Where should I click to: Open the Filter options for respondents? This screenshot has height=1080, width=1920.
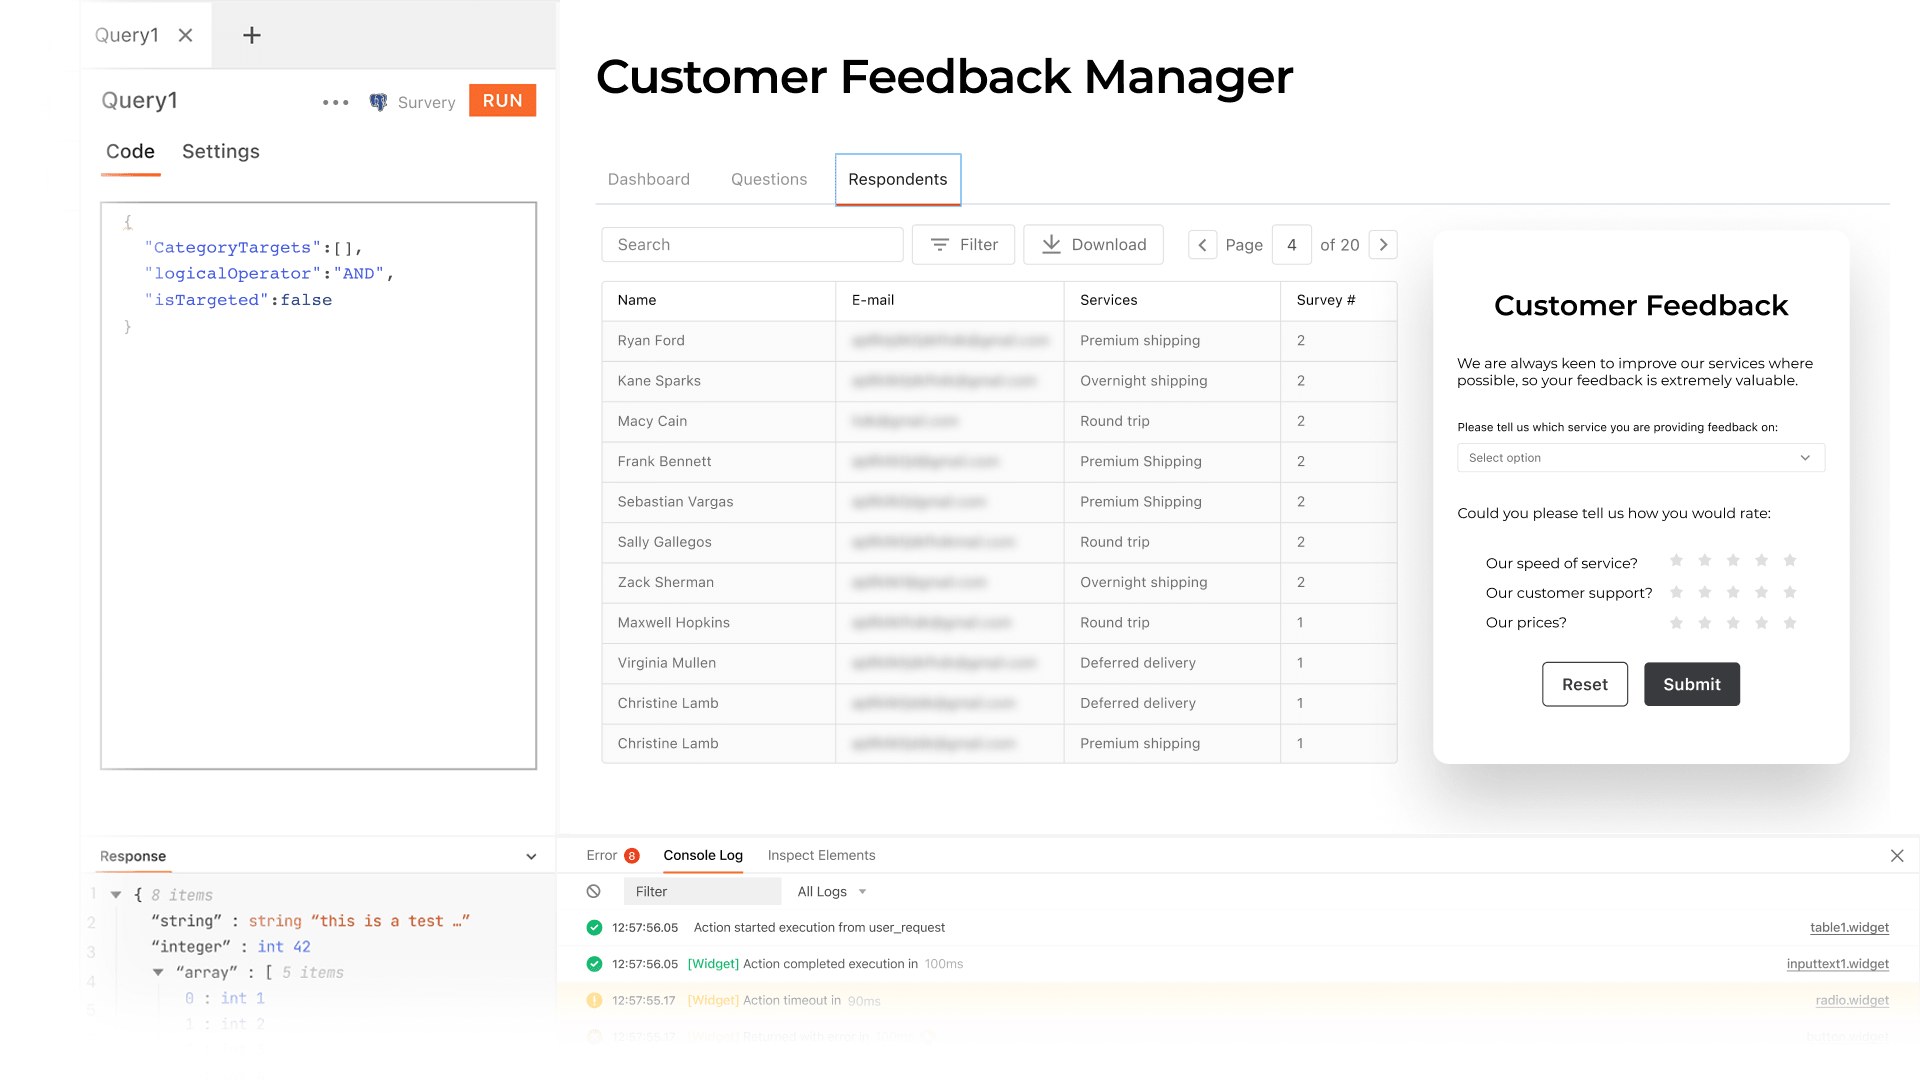962,244
